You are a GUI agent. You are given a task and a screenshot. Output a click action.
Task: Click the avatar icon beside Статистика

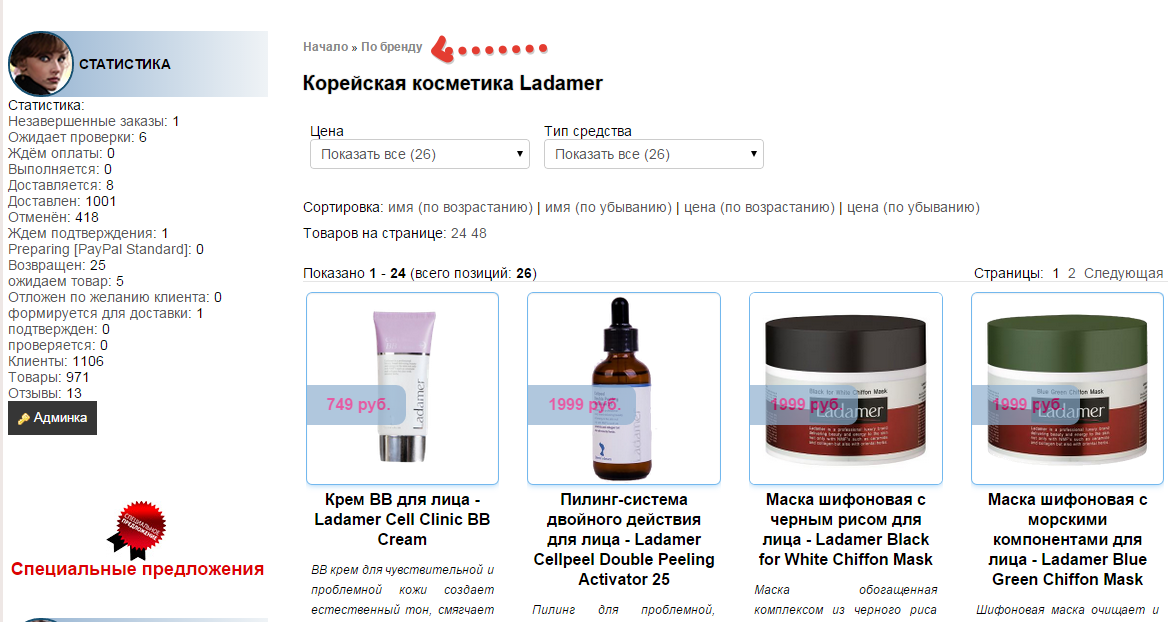pos(40,64)
